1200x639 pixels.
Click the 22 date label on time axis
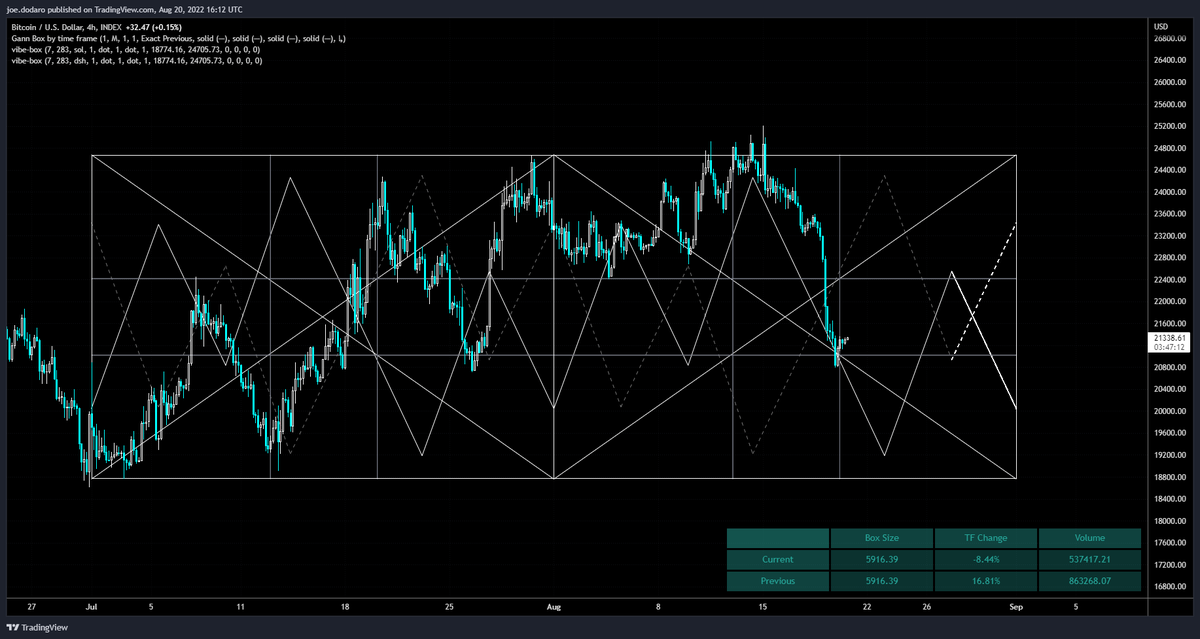867,606
